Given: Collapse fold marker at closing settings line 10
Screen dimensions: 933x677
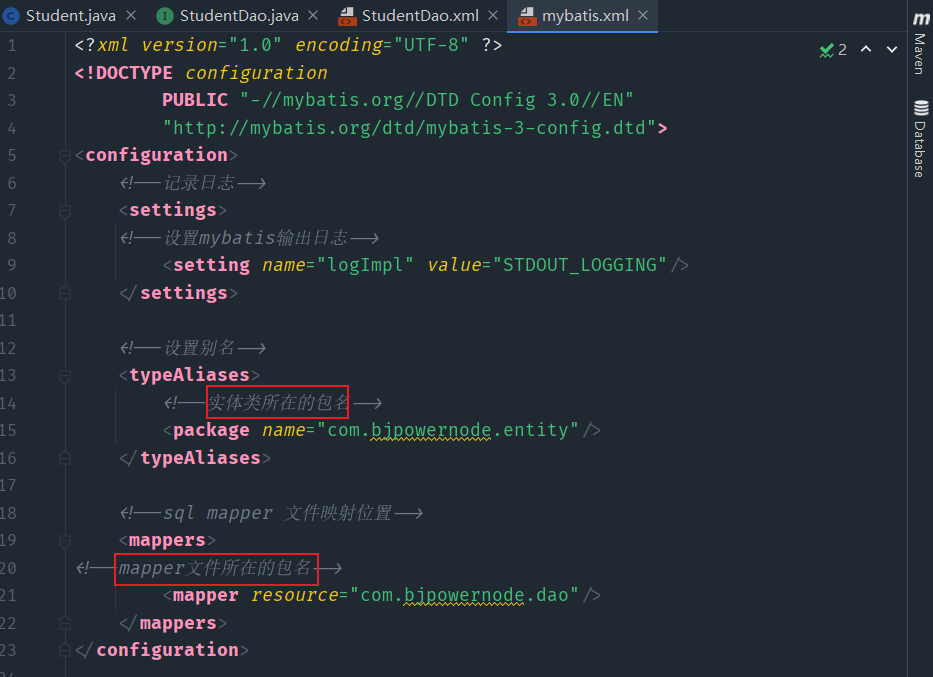Looking at the screenshot, I should tap(65, 293).
